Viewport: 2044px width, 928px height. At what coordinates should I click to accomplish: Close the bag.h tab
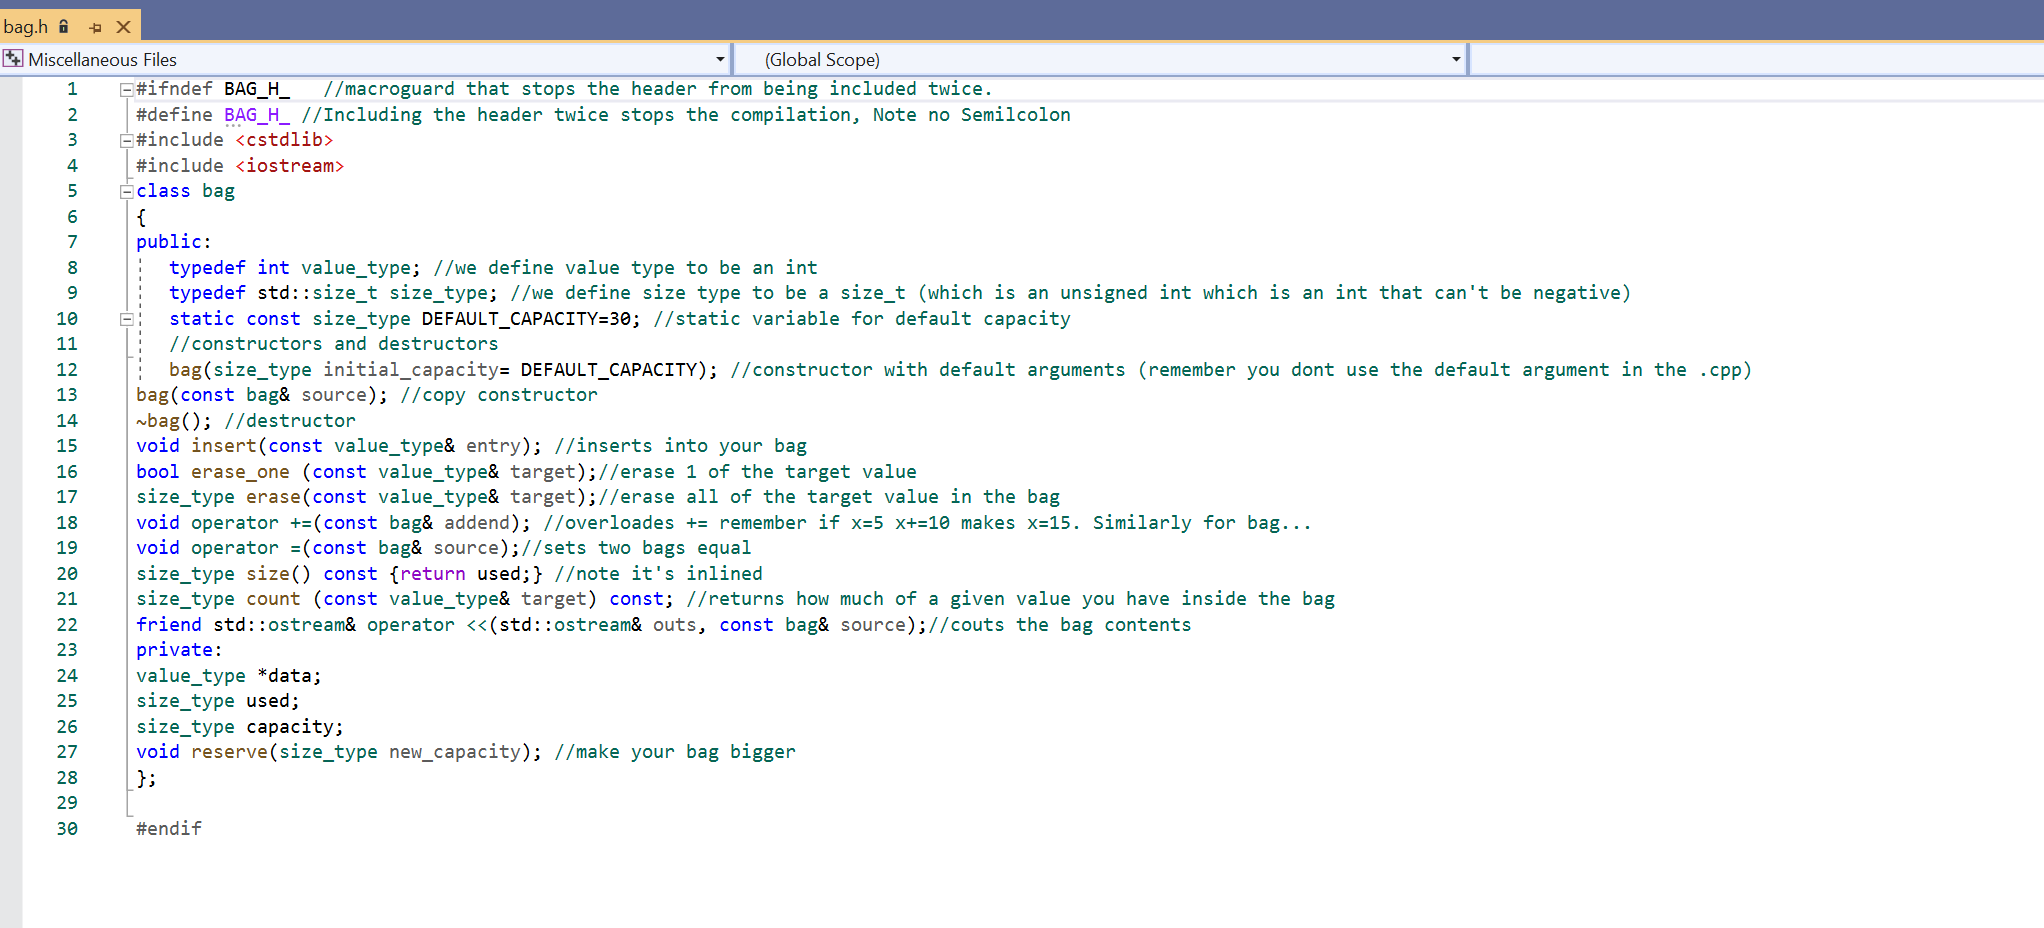(122, 26)
